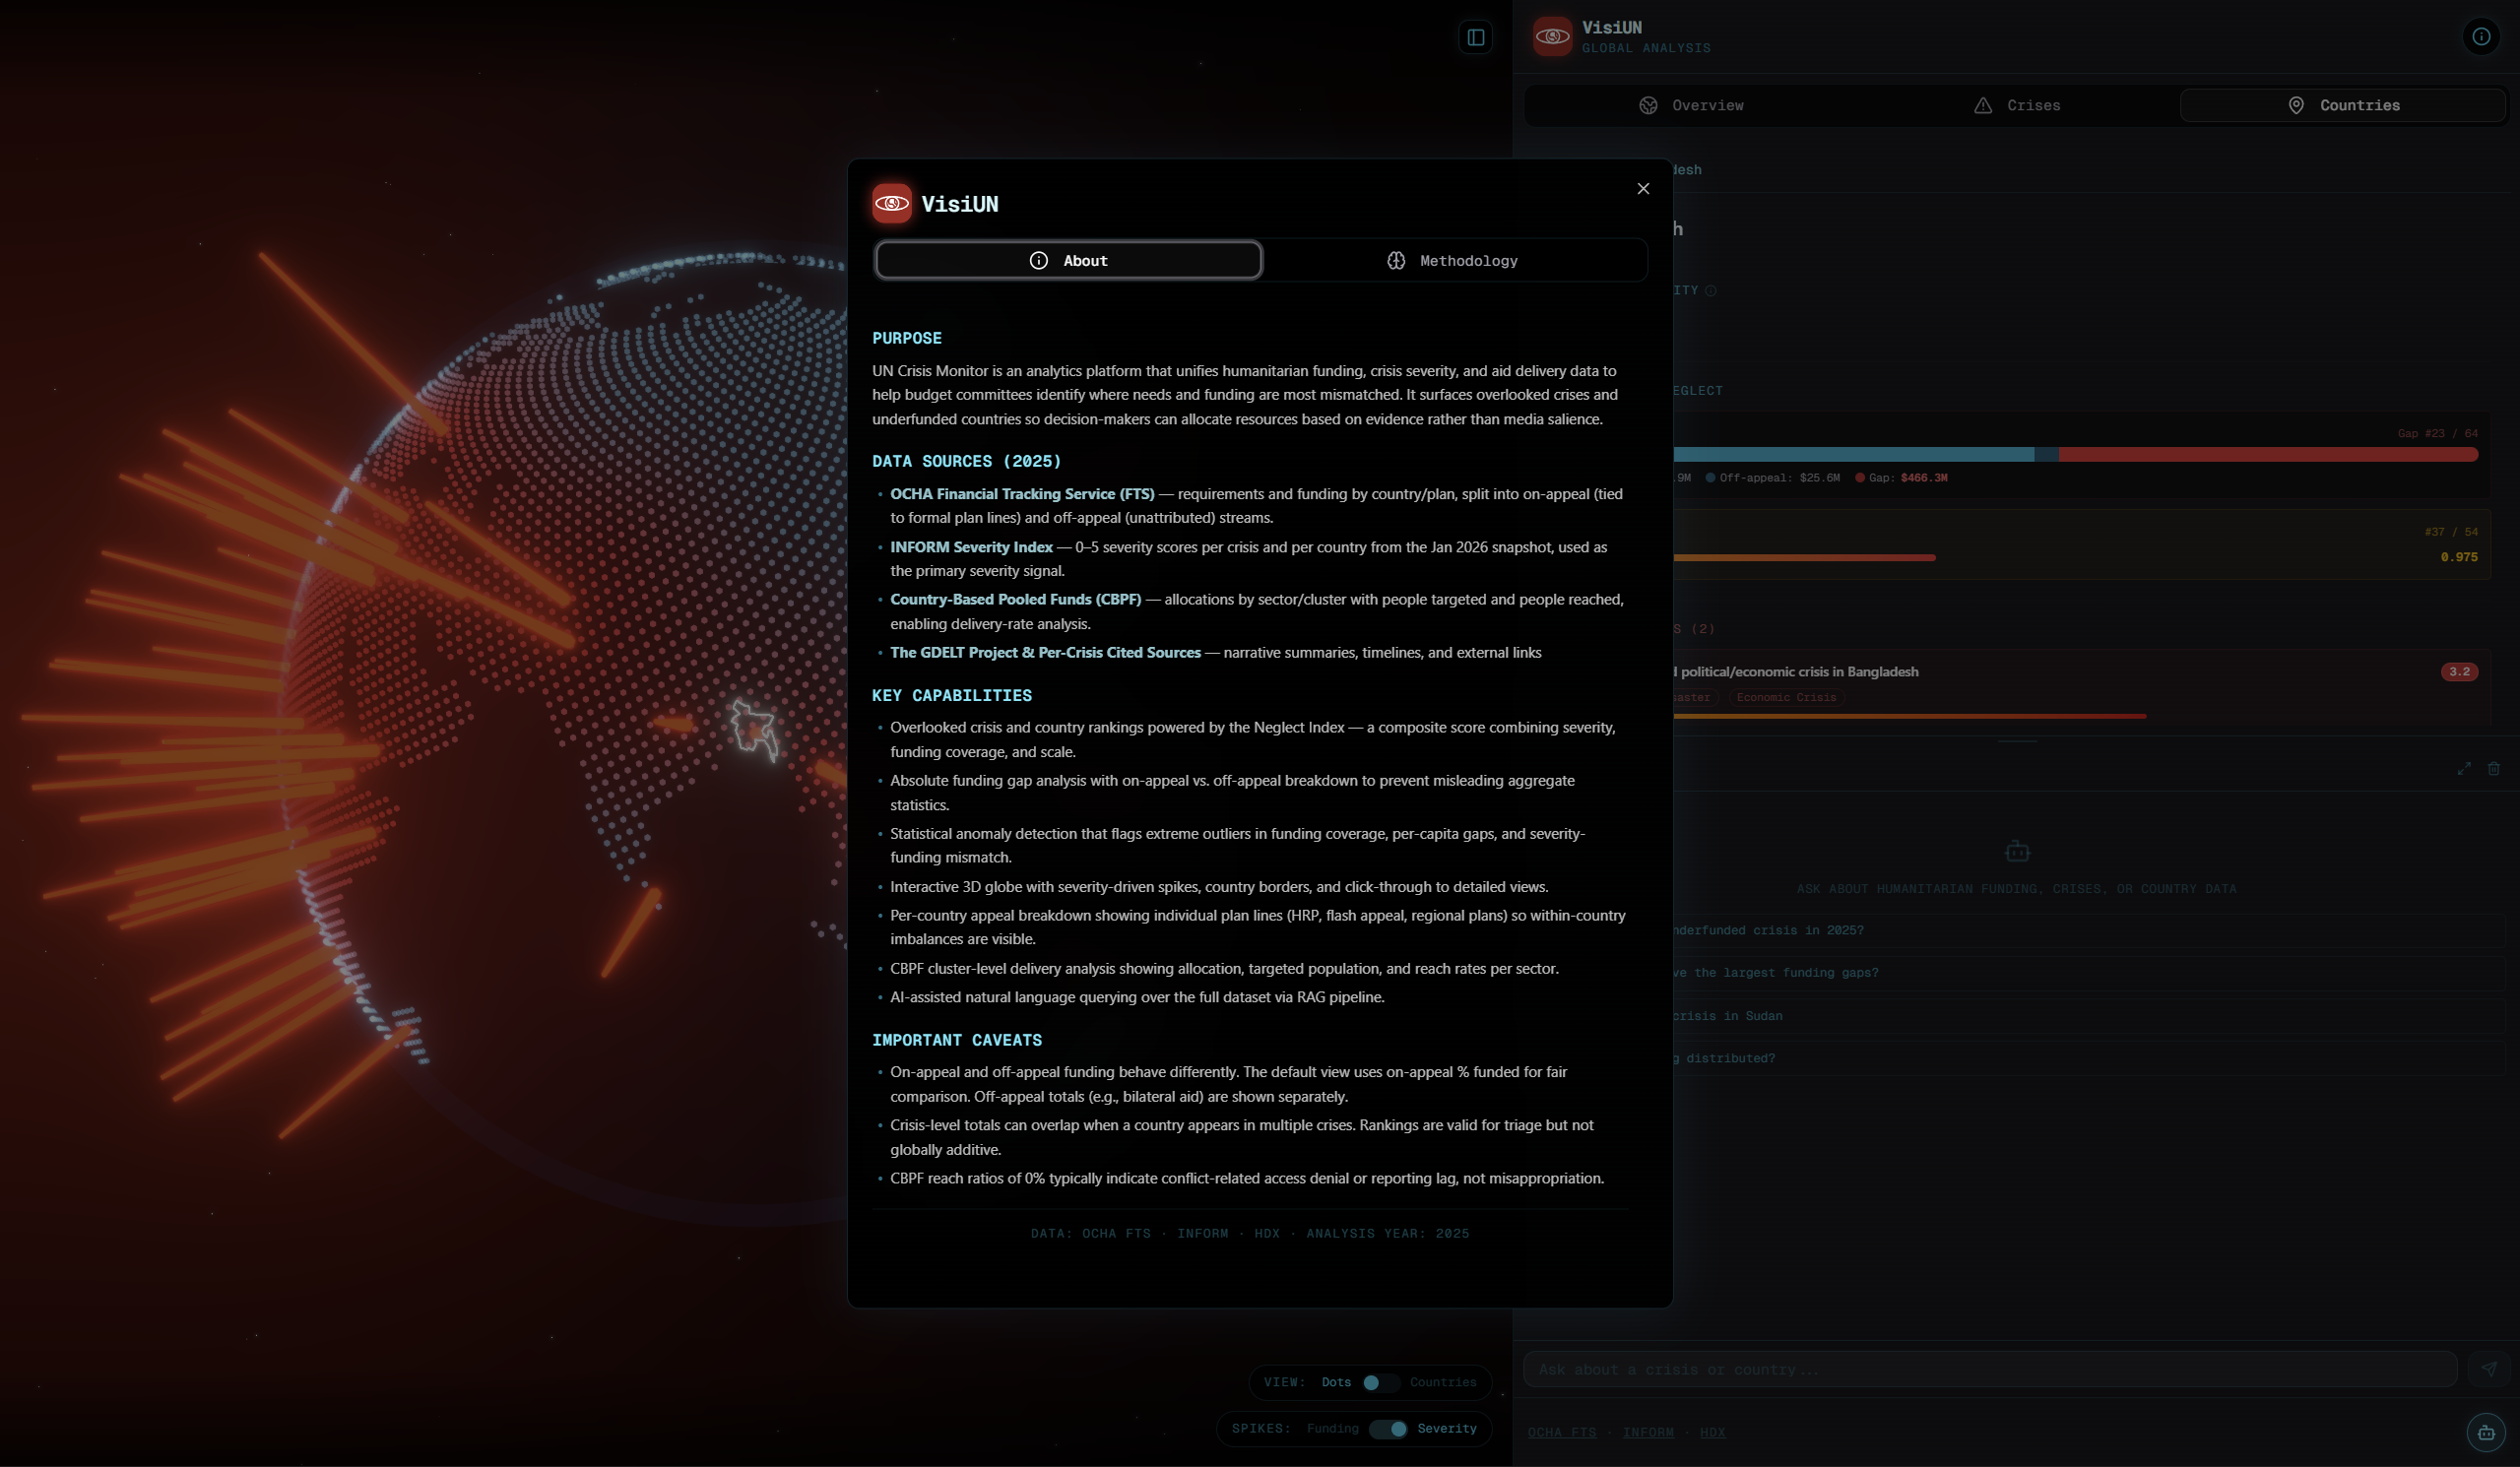Open the Crises warning tab
This screenshot has width=2520, height=1467.
(2016, 106)
